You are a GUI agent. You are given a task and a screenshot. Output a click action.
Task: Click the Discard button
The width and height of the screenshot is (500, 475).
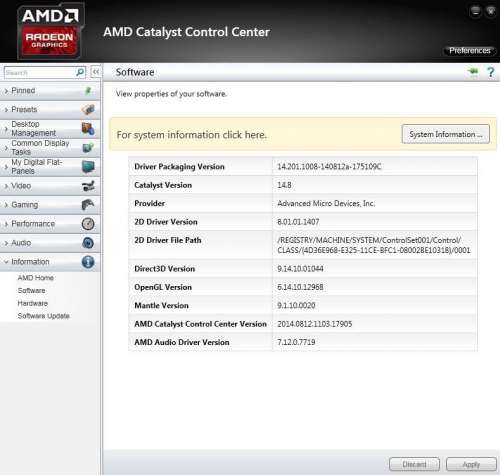tap(414, 464)
